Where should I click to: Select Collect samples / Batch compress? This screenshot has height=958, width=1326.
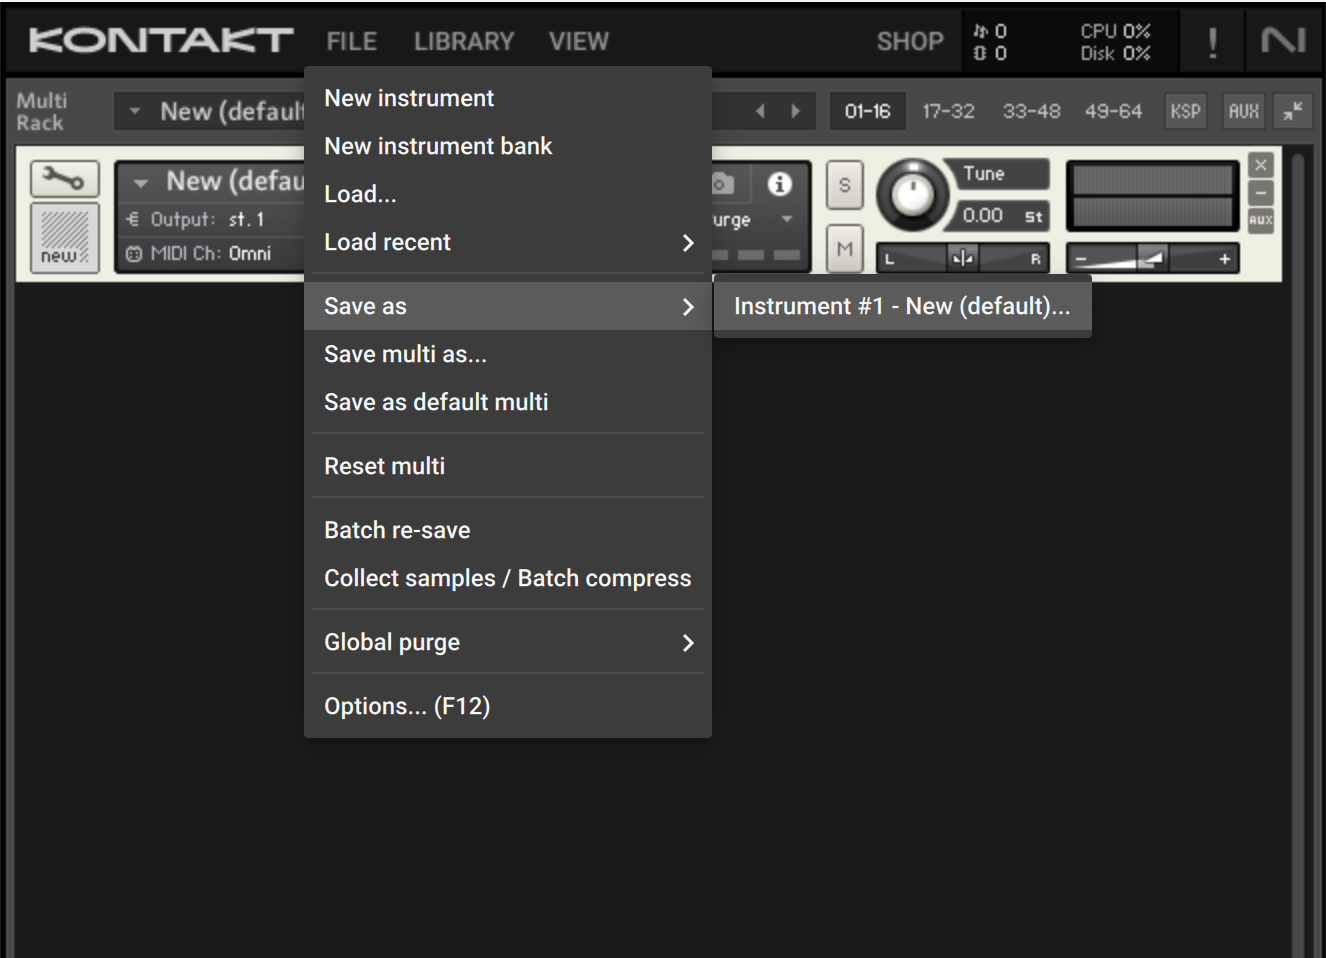coord(508,578)
